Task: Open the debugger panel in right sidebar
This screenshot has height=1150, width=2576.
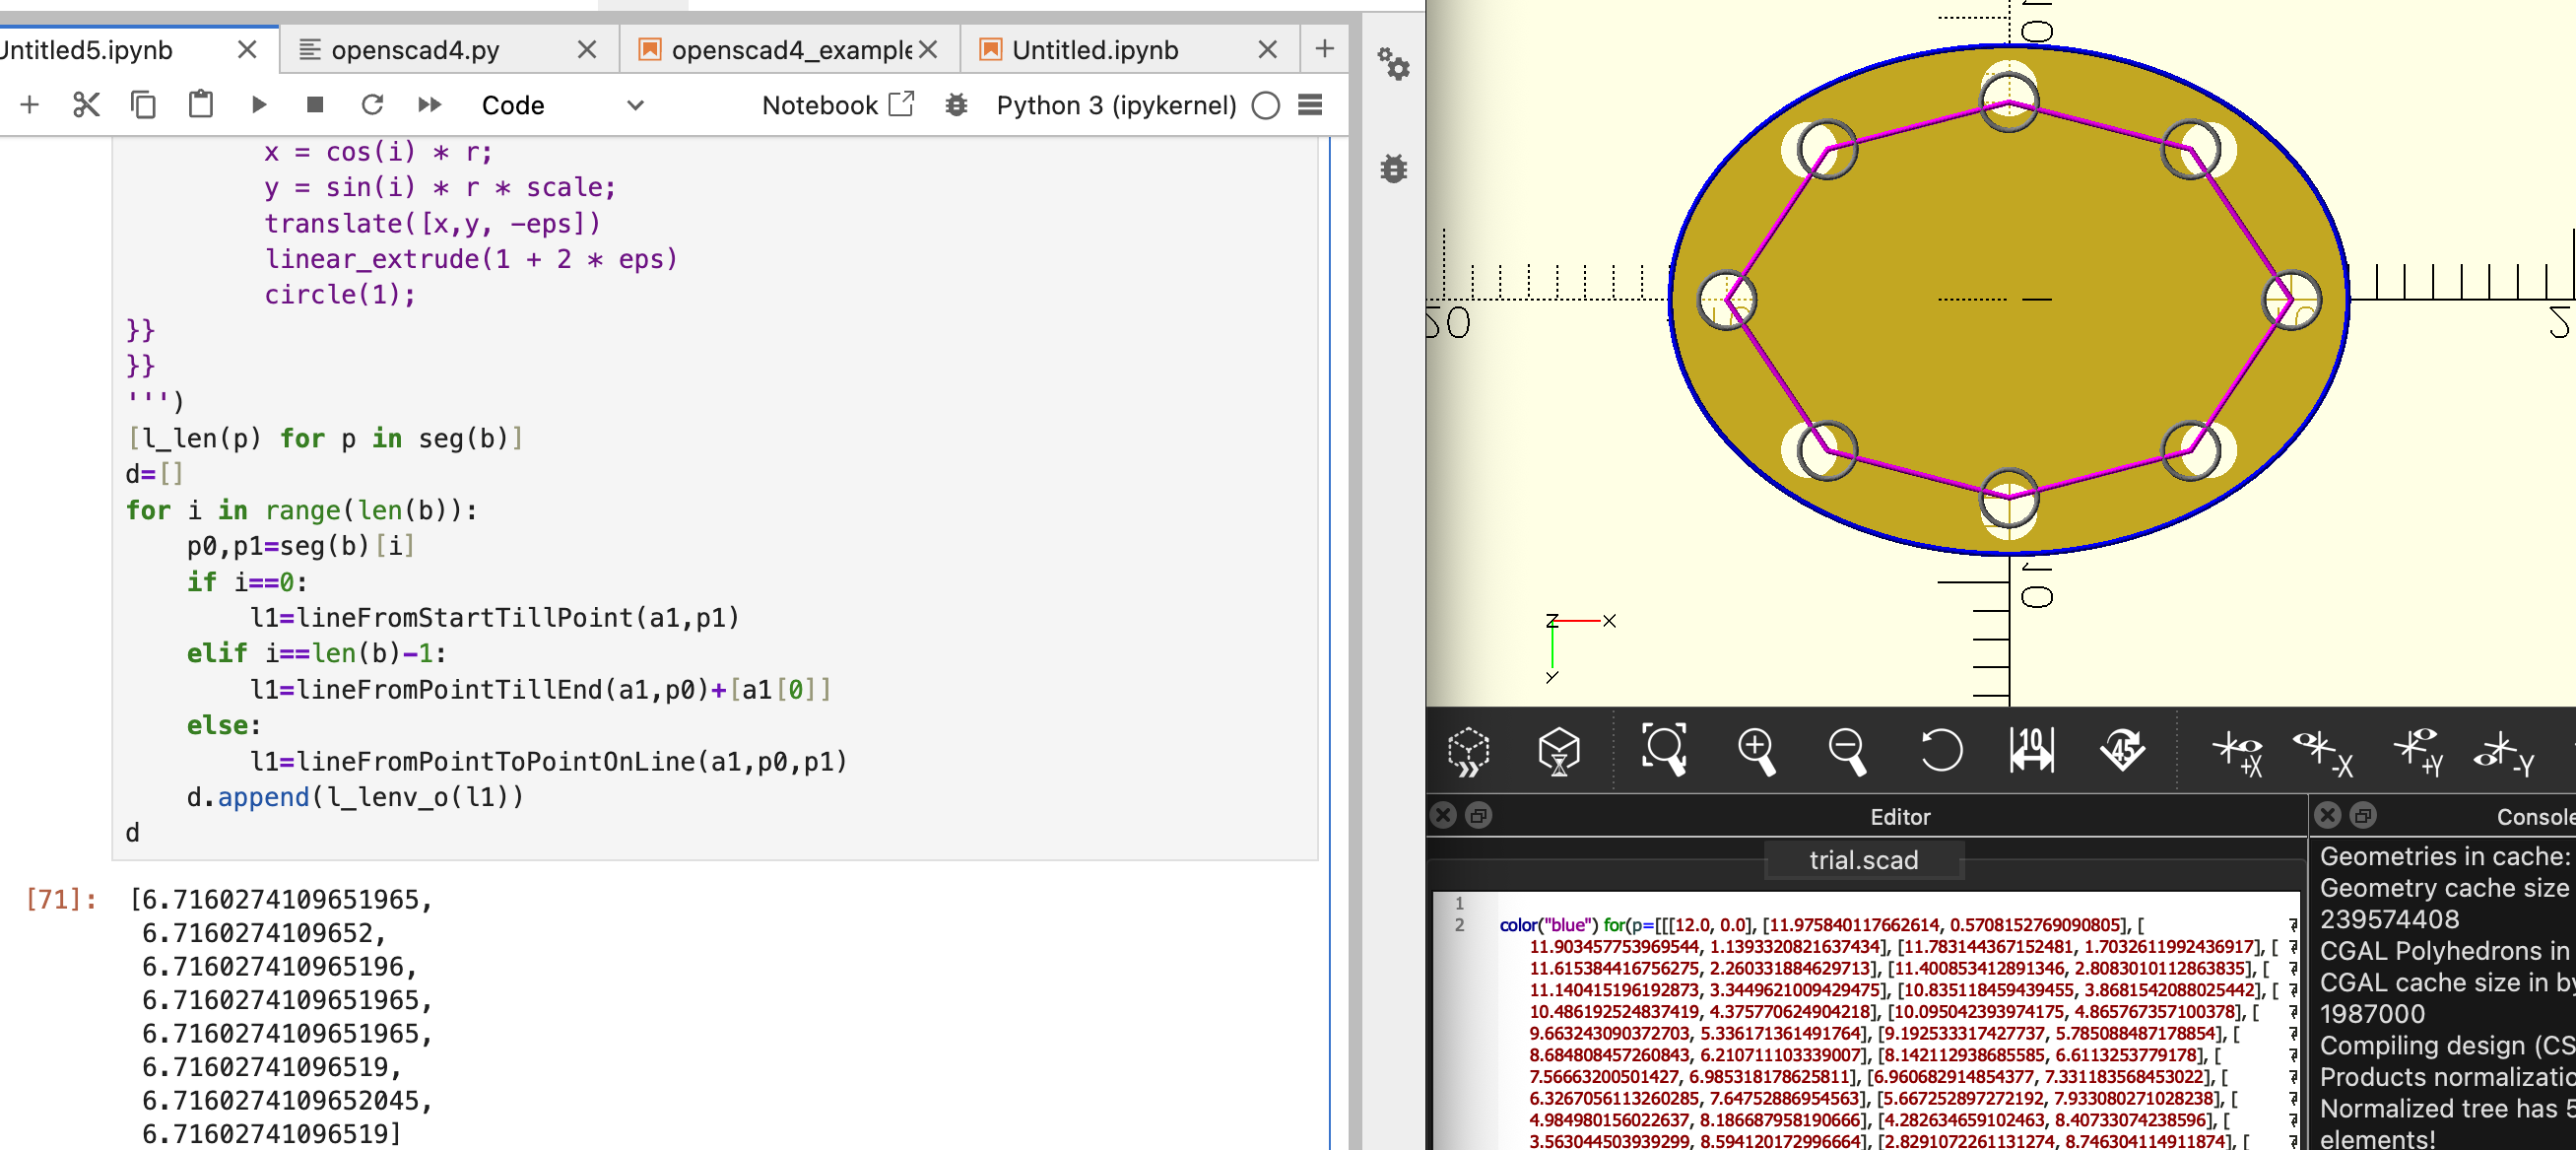Action: 1393,169
